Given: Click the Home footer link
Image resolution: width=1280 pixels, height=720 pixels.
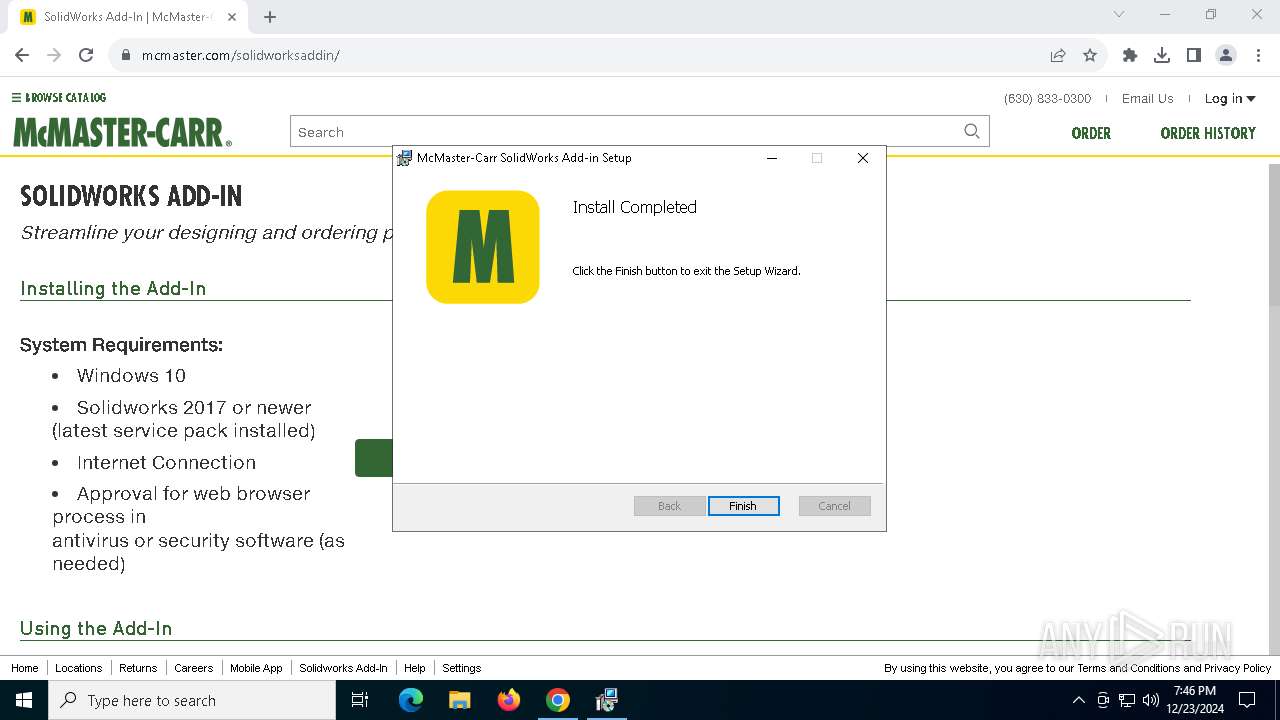Looking at the screenshot, I should pyautogui.click(x=25, y=668).
